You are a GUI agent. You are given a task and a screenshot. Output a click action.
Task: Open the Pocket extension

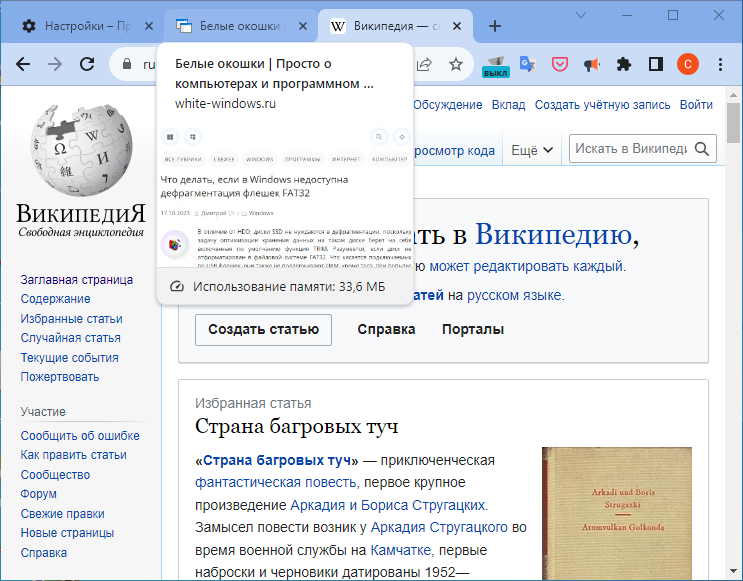[x=560, y=64]
